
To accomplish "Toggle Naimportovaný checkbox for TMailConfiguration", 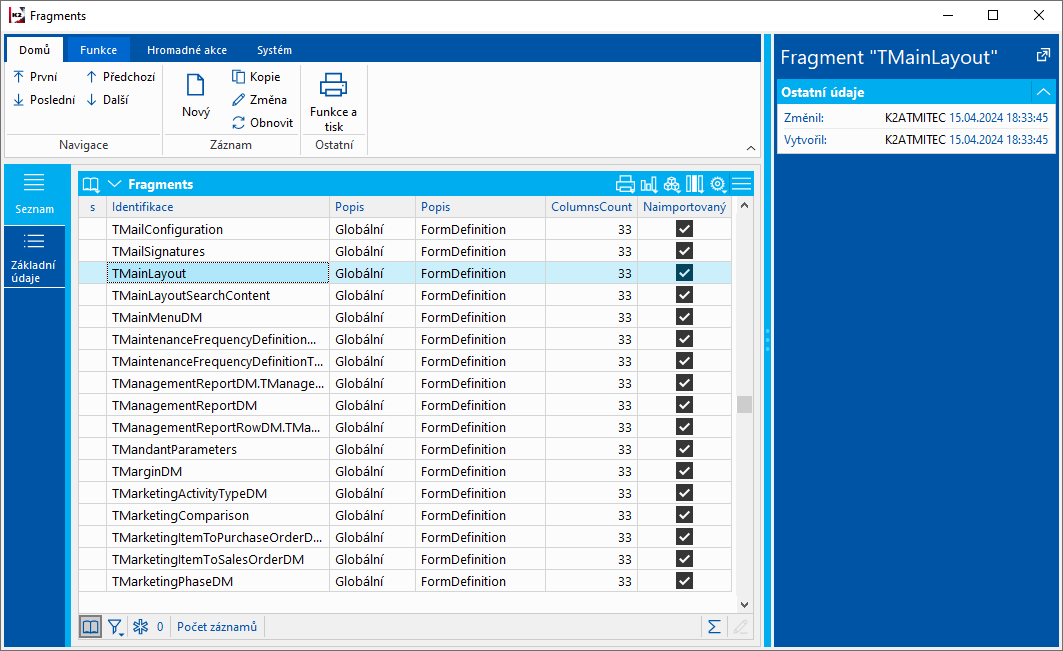I will [x=684, y=229].
